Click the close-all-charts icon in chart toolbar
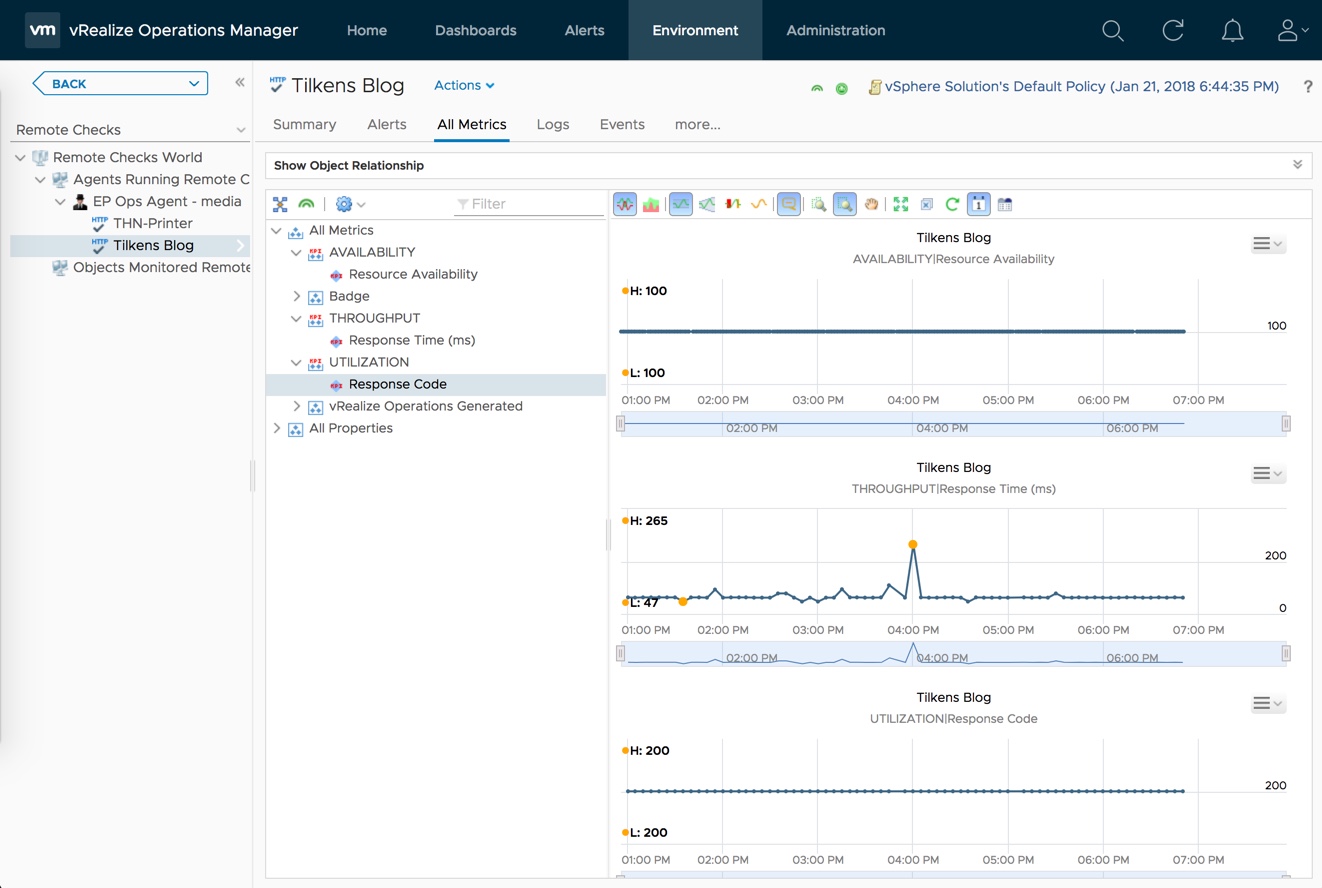The image size is (1322, 888). (927, 204)
